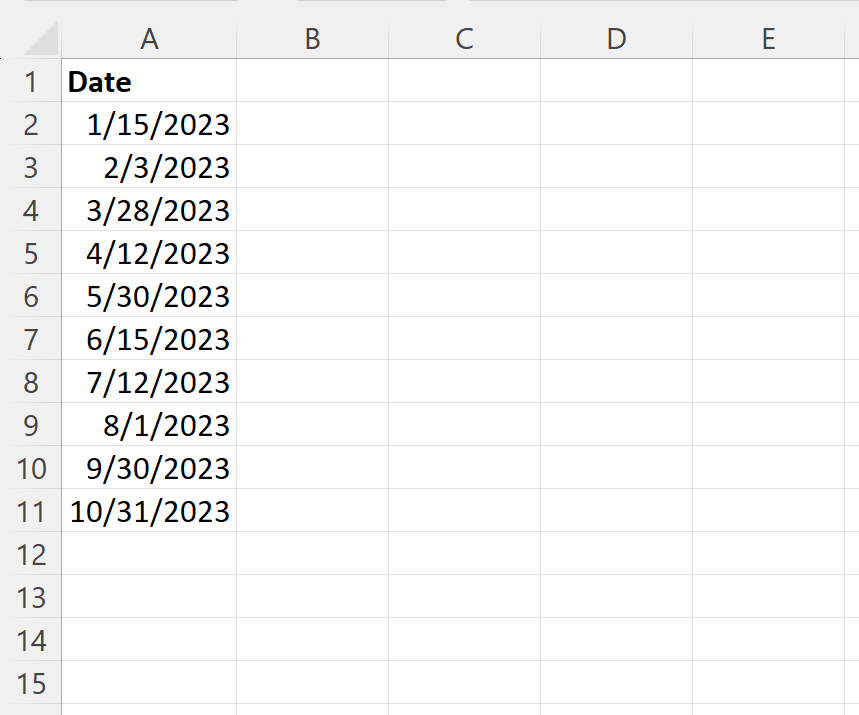Click empty cell B2 next to 1/15/2023
Viewport: 859px width, 715px height.
click(x=312, y=124)
